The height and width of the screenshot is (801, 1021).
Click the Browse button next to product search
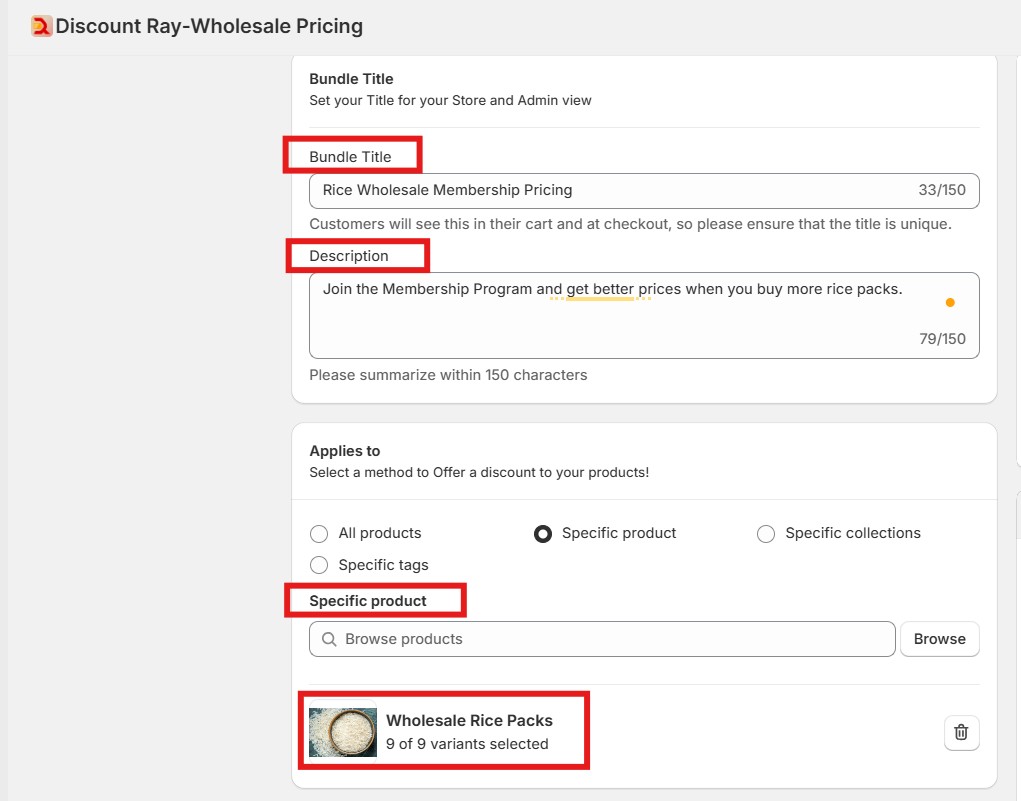pyautogui.click(x=939, y=638)
